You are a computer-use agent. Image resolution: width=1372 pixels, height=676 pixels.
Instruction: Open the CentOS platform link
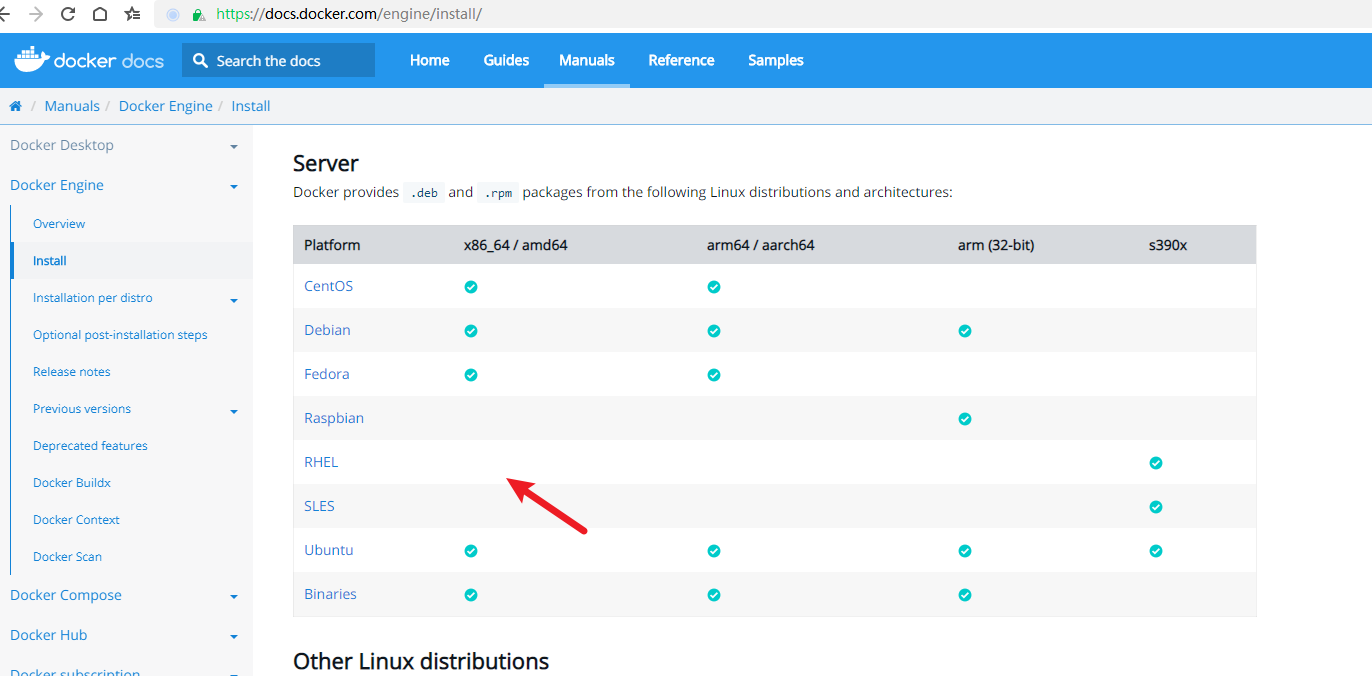point(329,286)
